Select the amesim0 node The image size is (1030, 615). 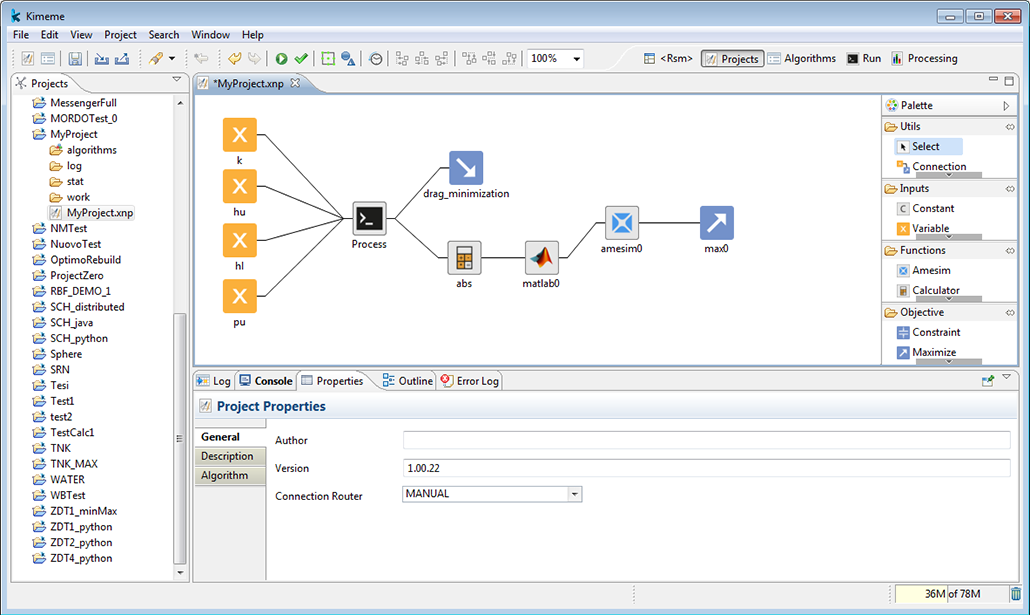coord(621,223)
